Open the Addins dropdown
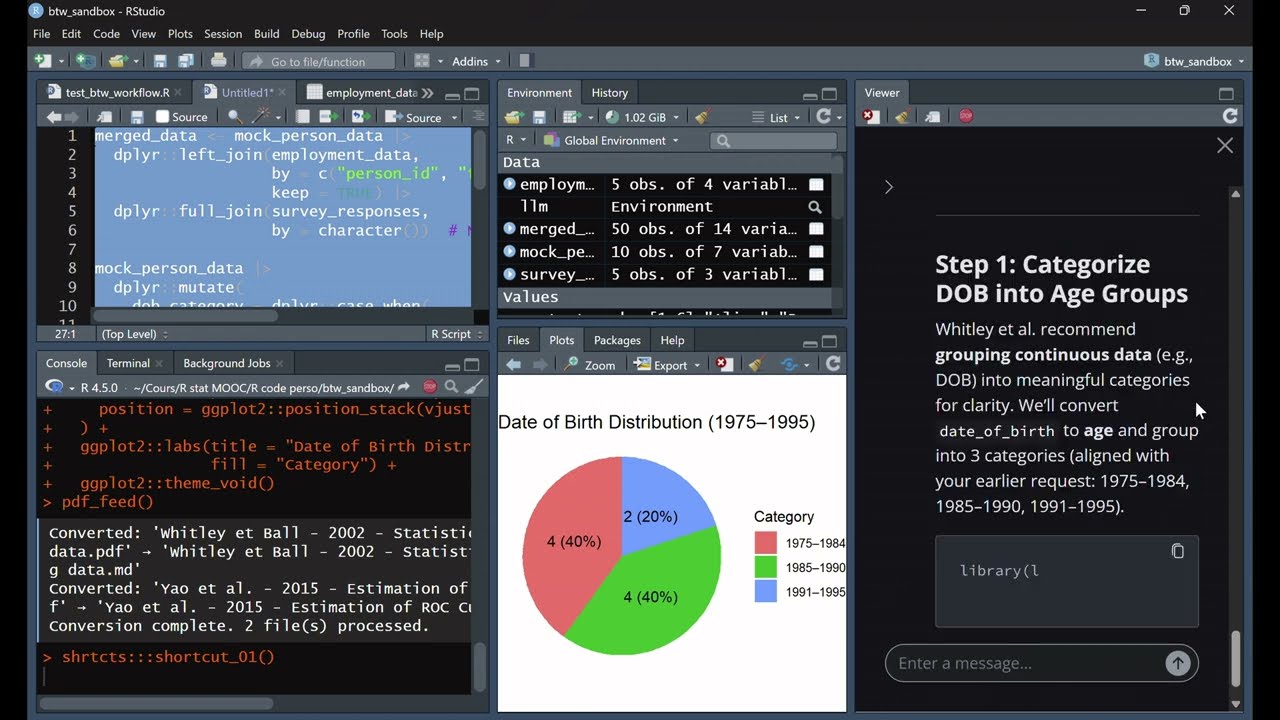The height and width of the screenshot is (720, 1280). coord(476,61)
